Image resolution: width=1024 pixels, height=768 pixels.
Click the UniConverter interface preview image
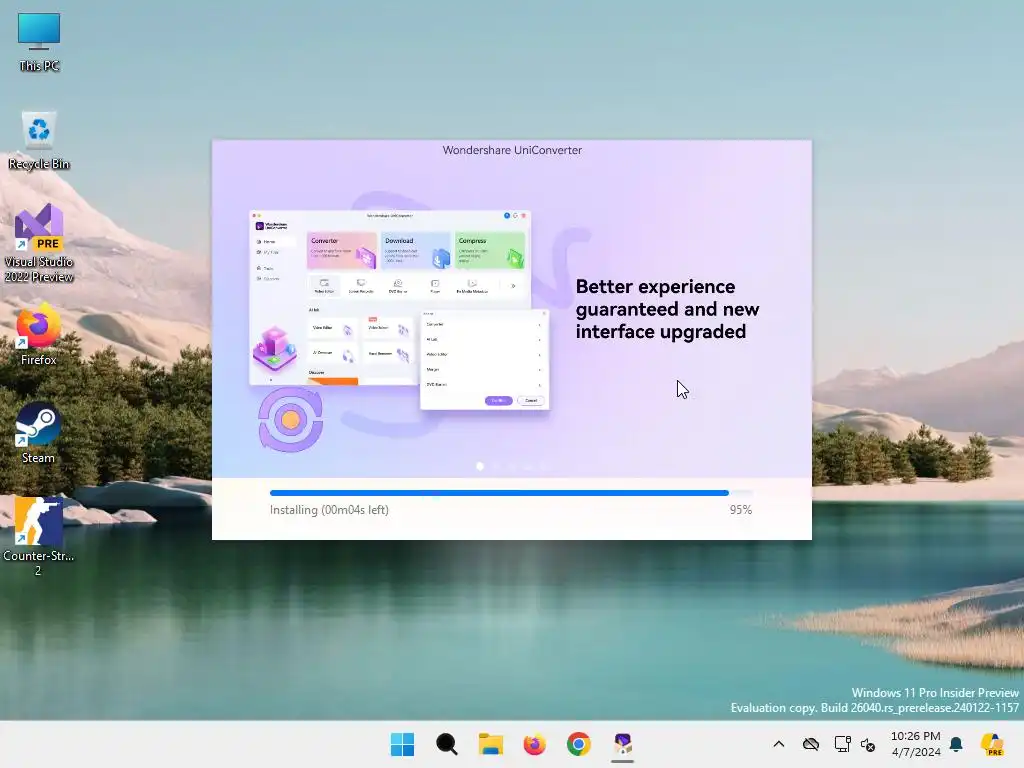tap(400, 311)
